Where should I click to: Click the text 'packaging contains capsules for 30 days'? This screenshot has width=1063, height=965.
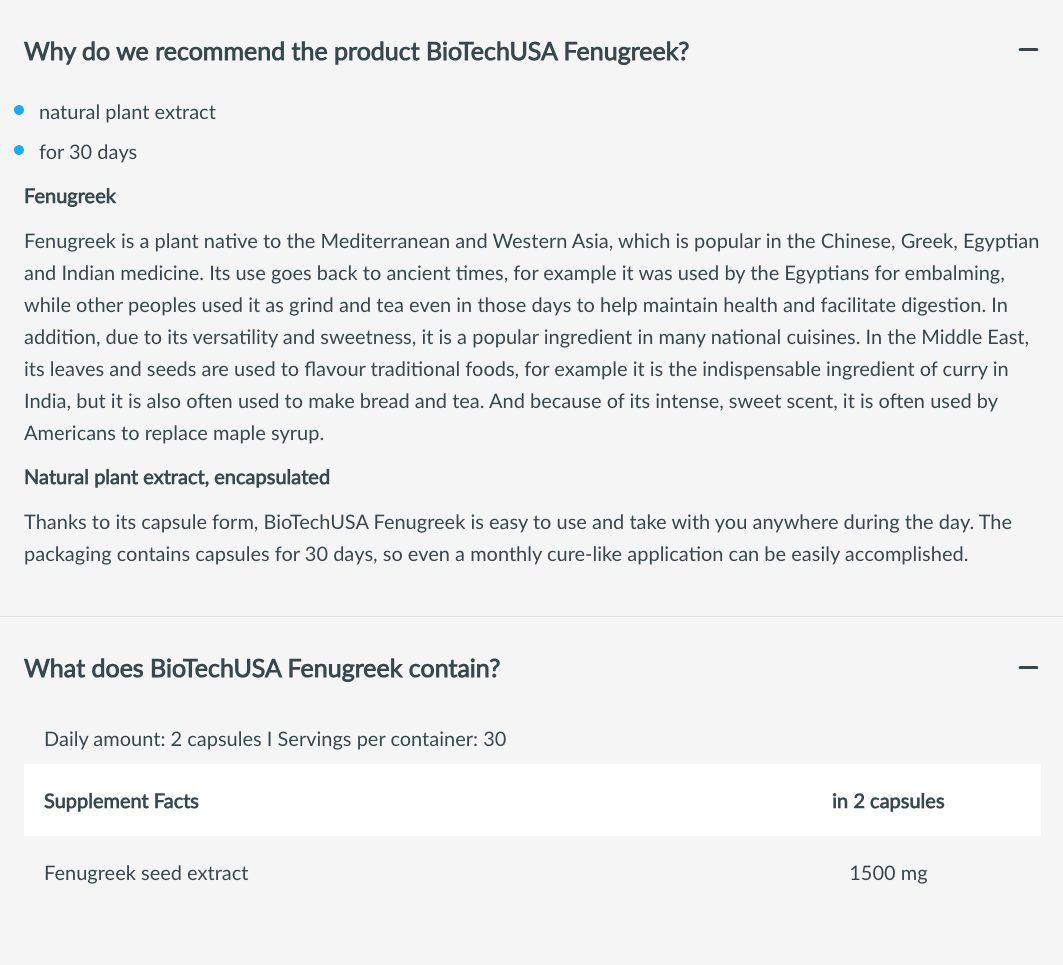(199, 555)
